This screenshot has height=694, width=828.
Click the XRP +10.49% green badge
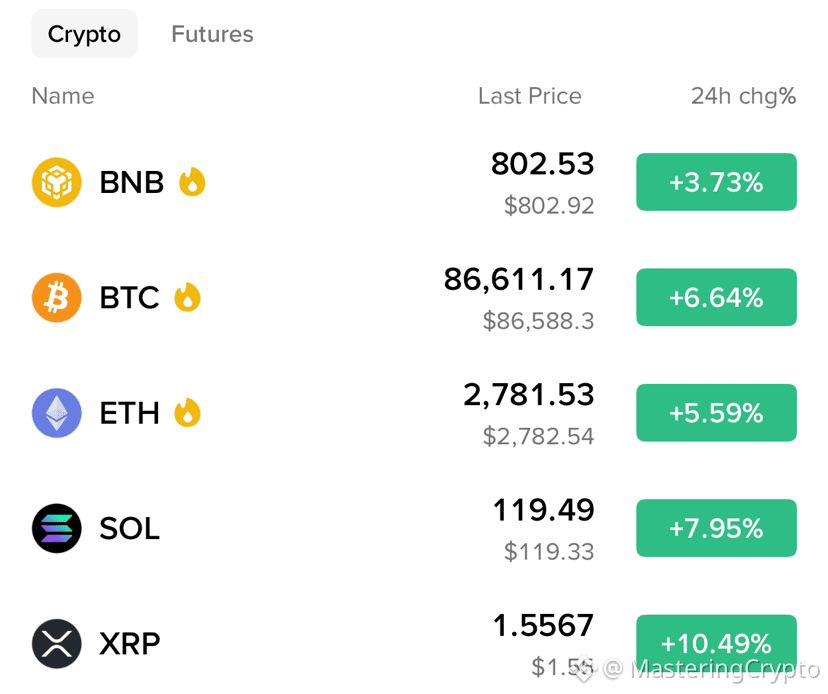(717, 643)
